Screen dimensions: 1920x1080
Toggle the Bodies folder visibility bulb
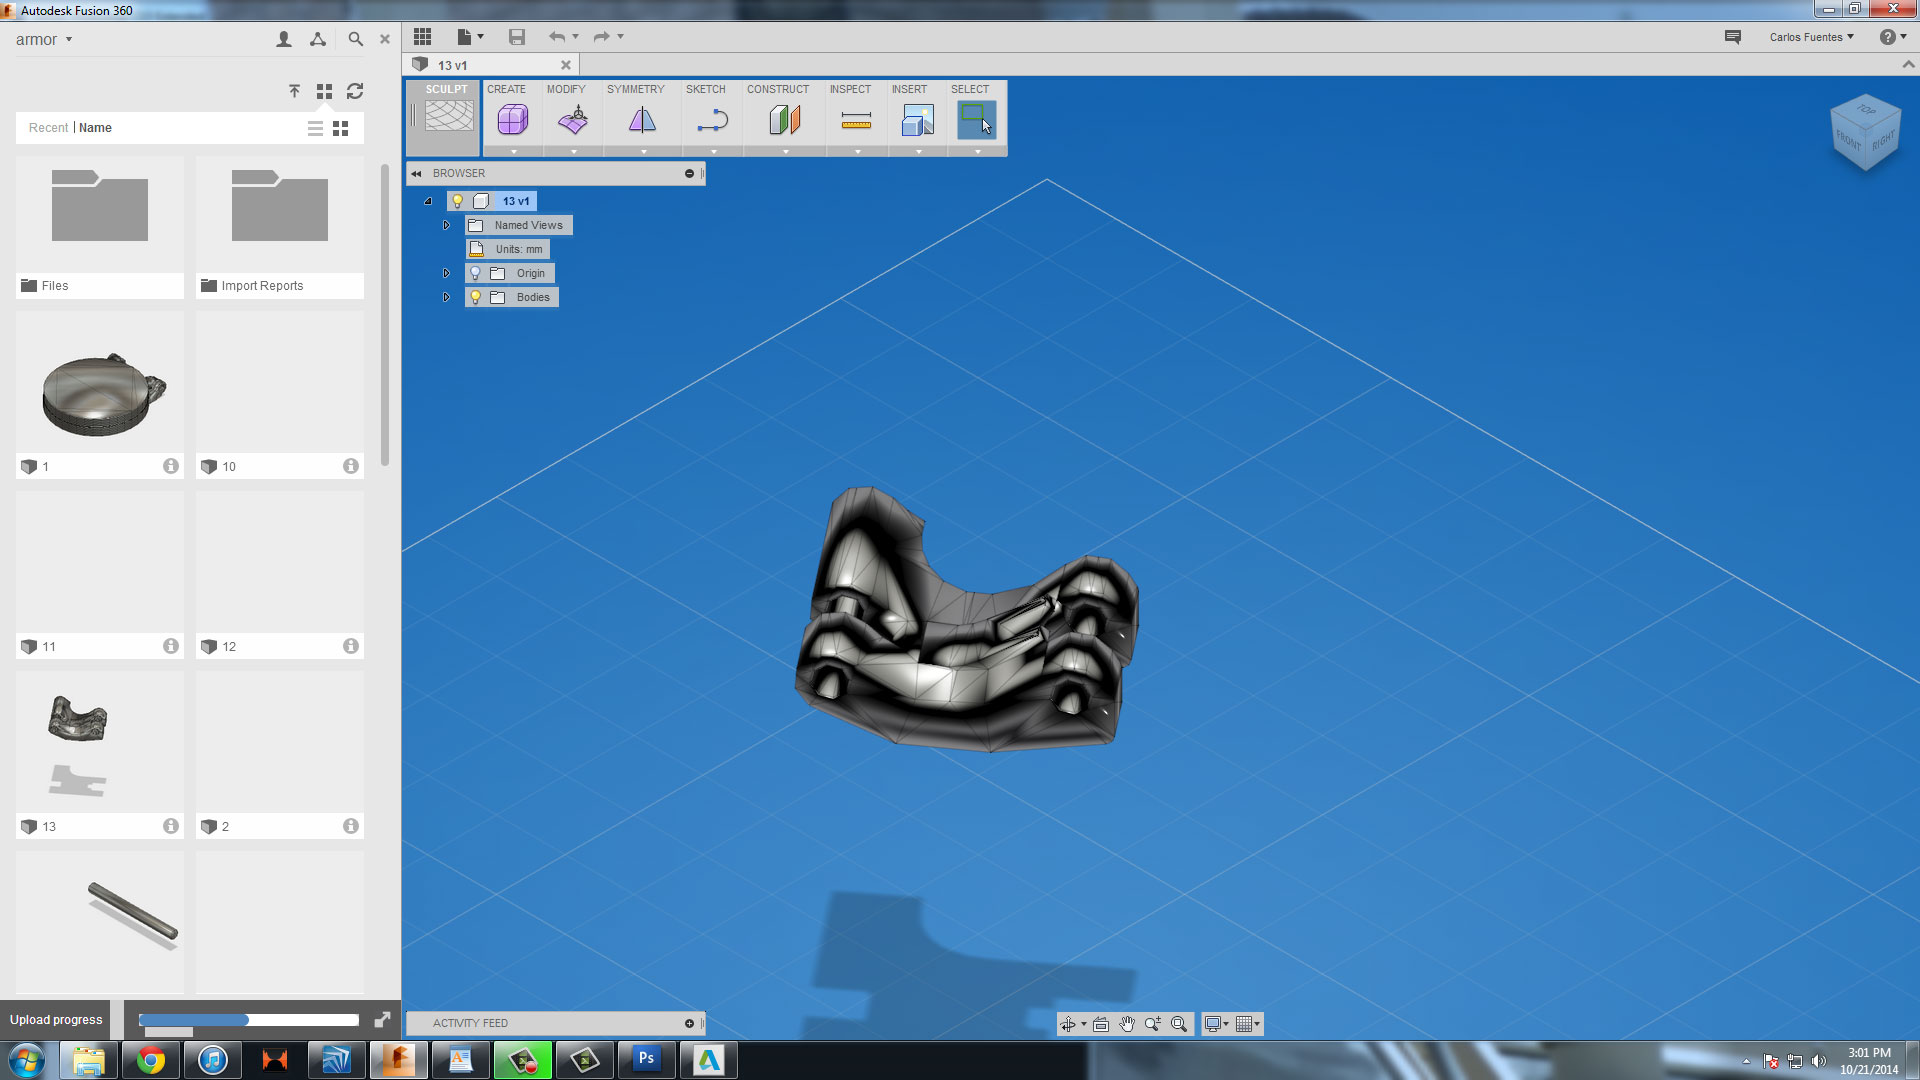tap(475, 297)
